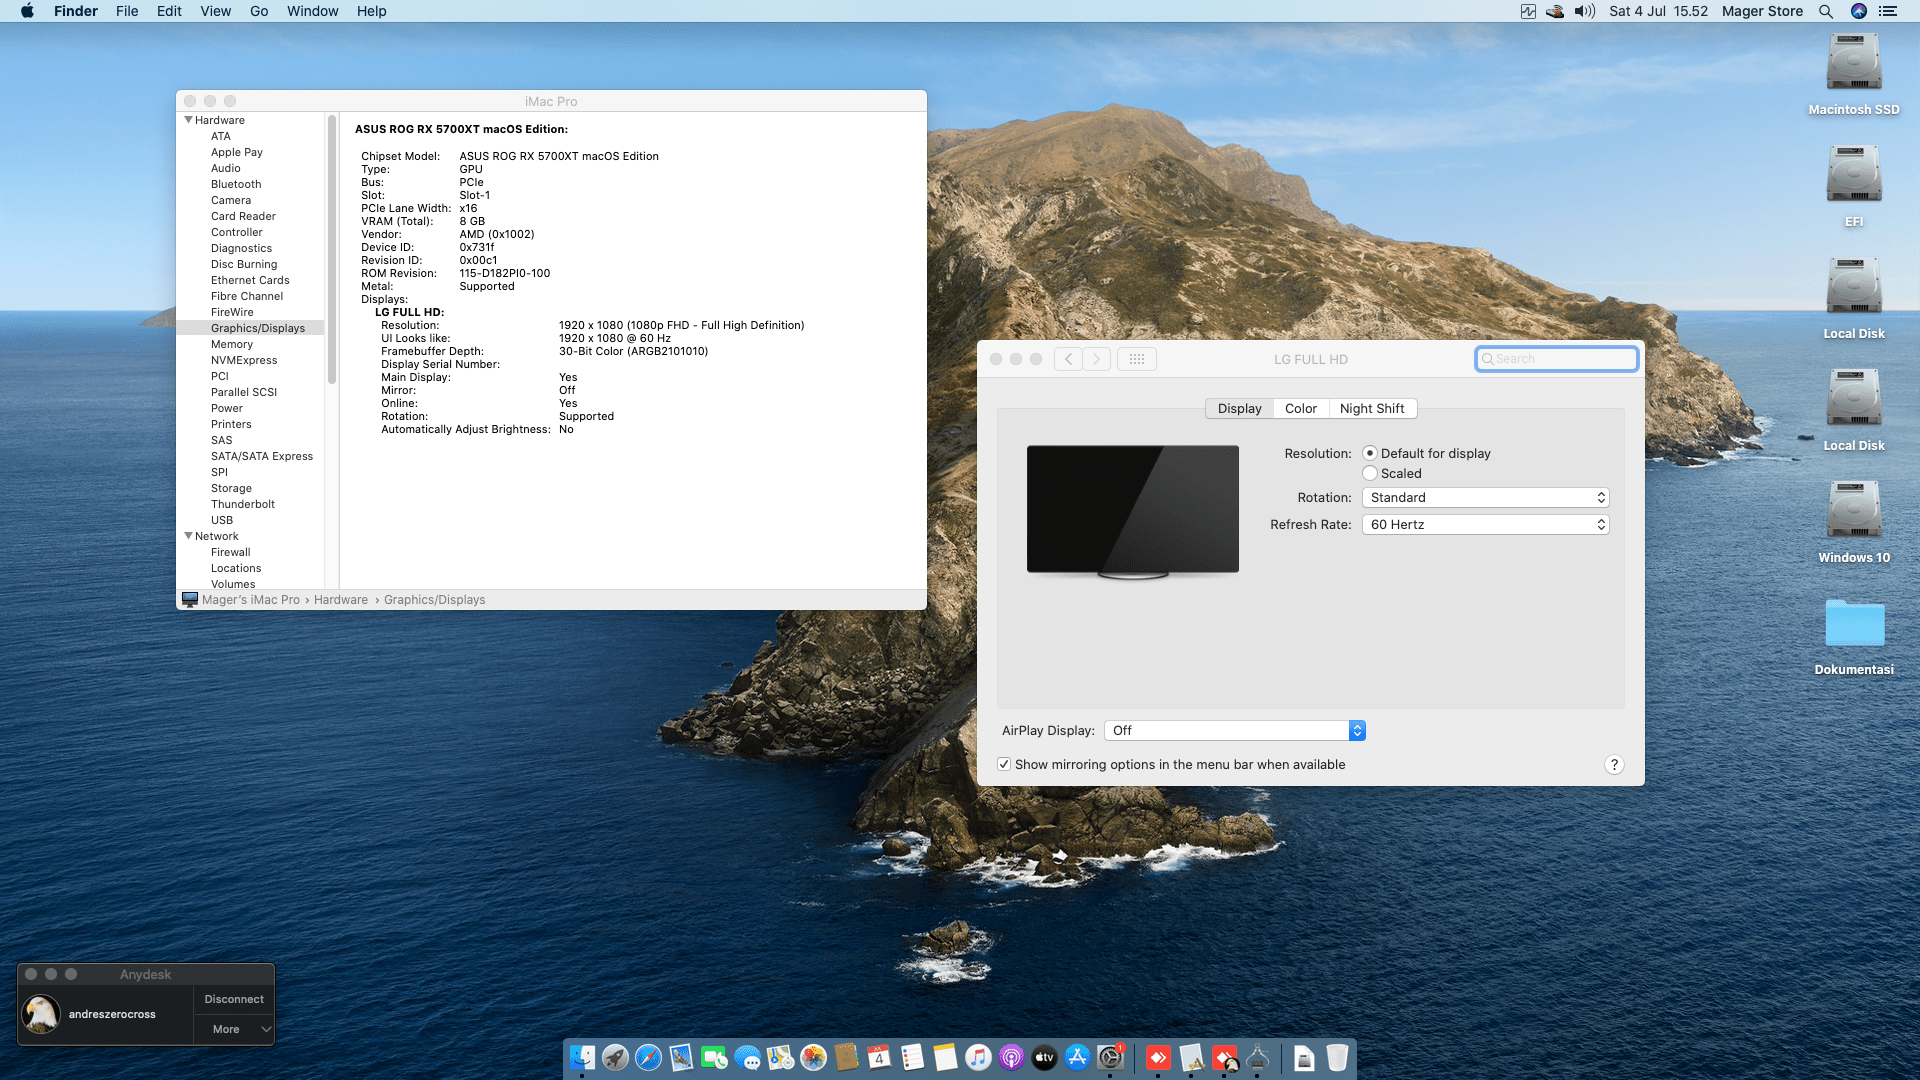Image resolution: width=1920 pixels, height=1080 pixels.
Task: Select the Scaled resolution radio button
Action: 1370,473
